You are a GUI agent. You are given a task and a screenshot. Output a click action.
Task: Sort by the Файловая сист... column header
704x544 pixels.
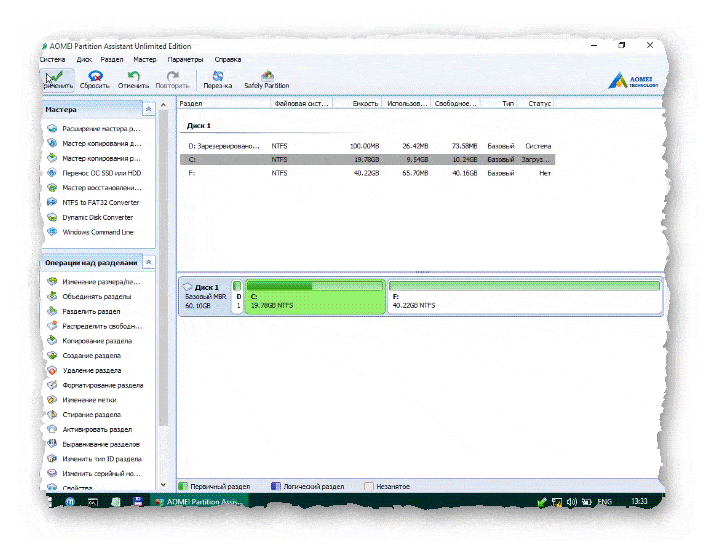(302, 104)
